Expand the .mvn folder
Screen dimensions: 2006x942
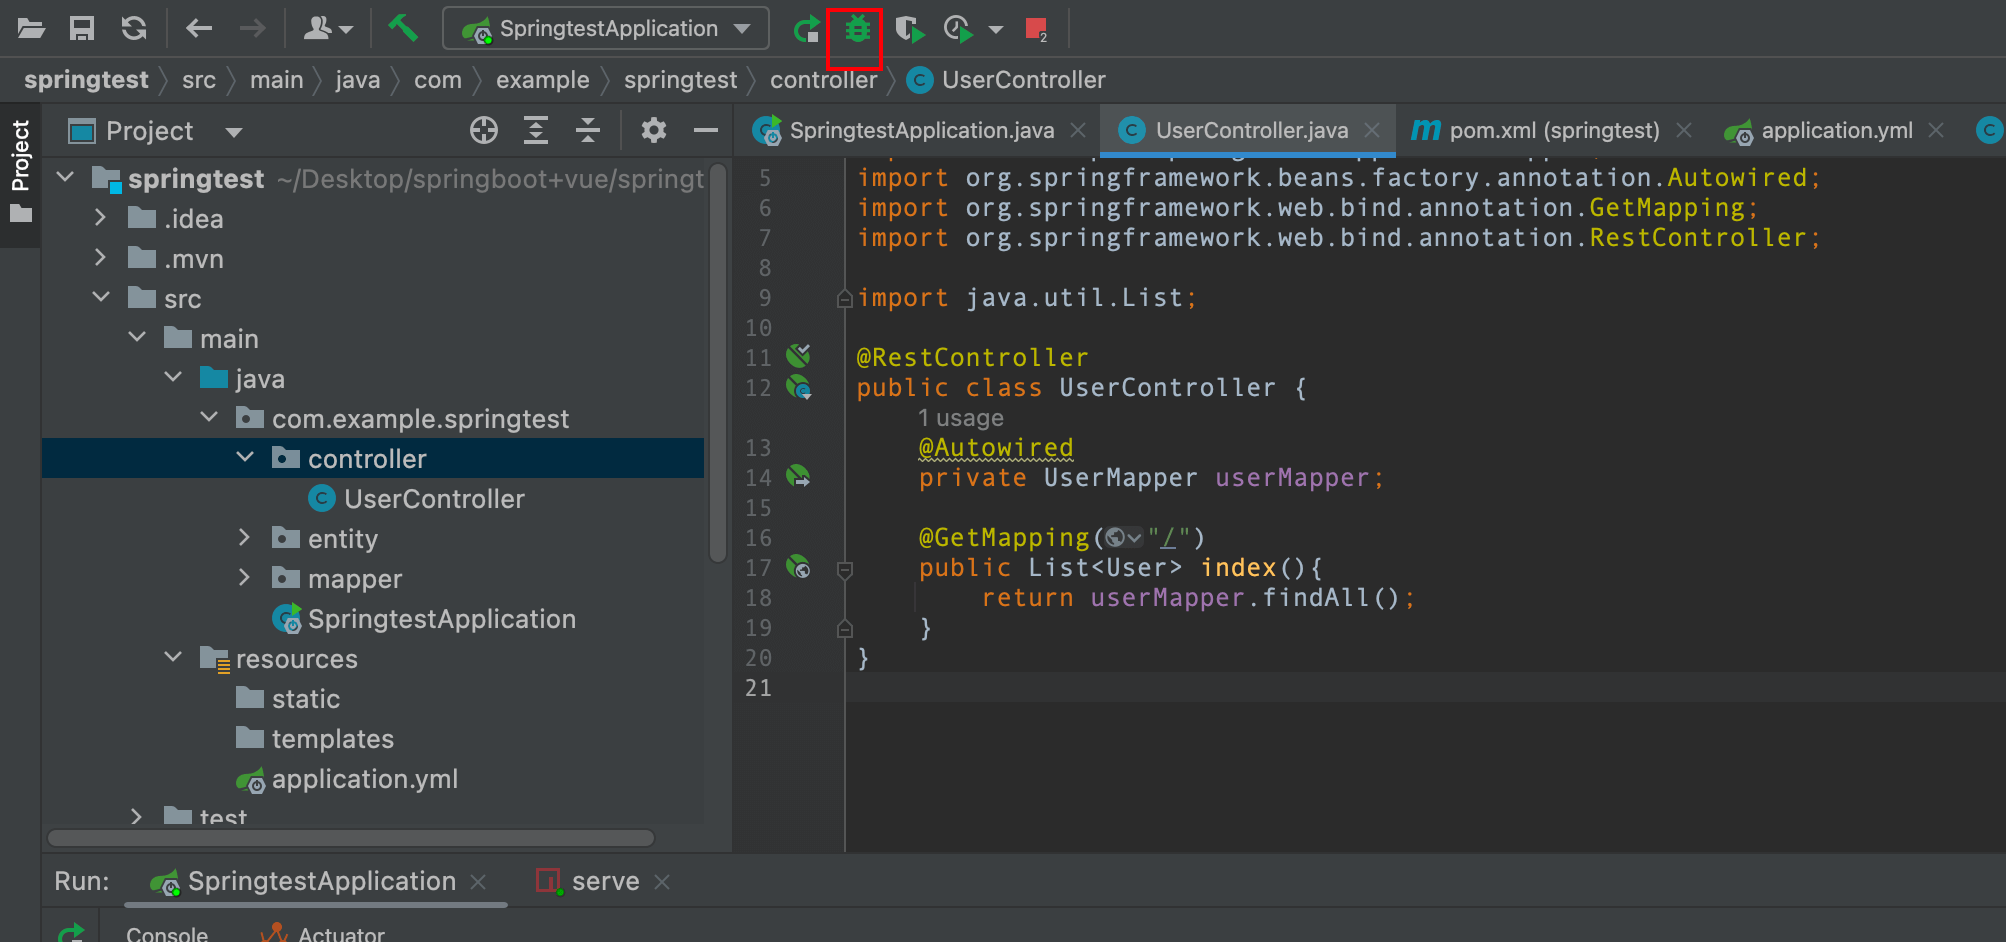coord(100,257)
